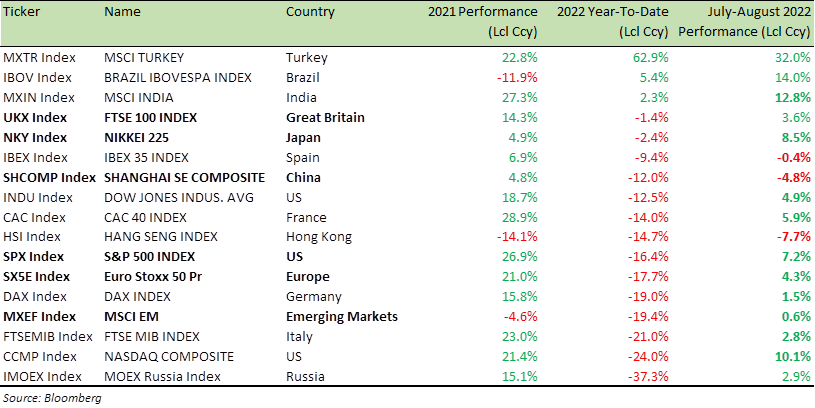Click the 2022 Year-To-Date header
815x408 pixels.
tap(613, 22)
